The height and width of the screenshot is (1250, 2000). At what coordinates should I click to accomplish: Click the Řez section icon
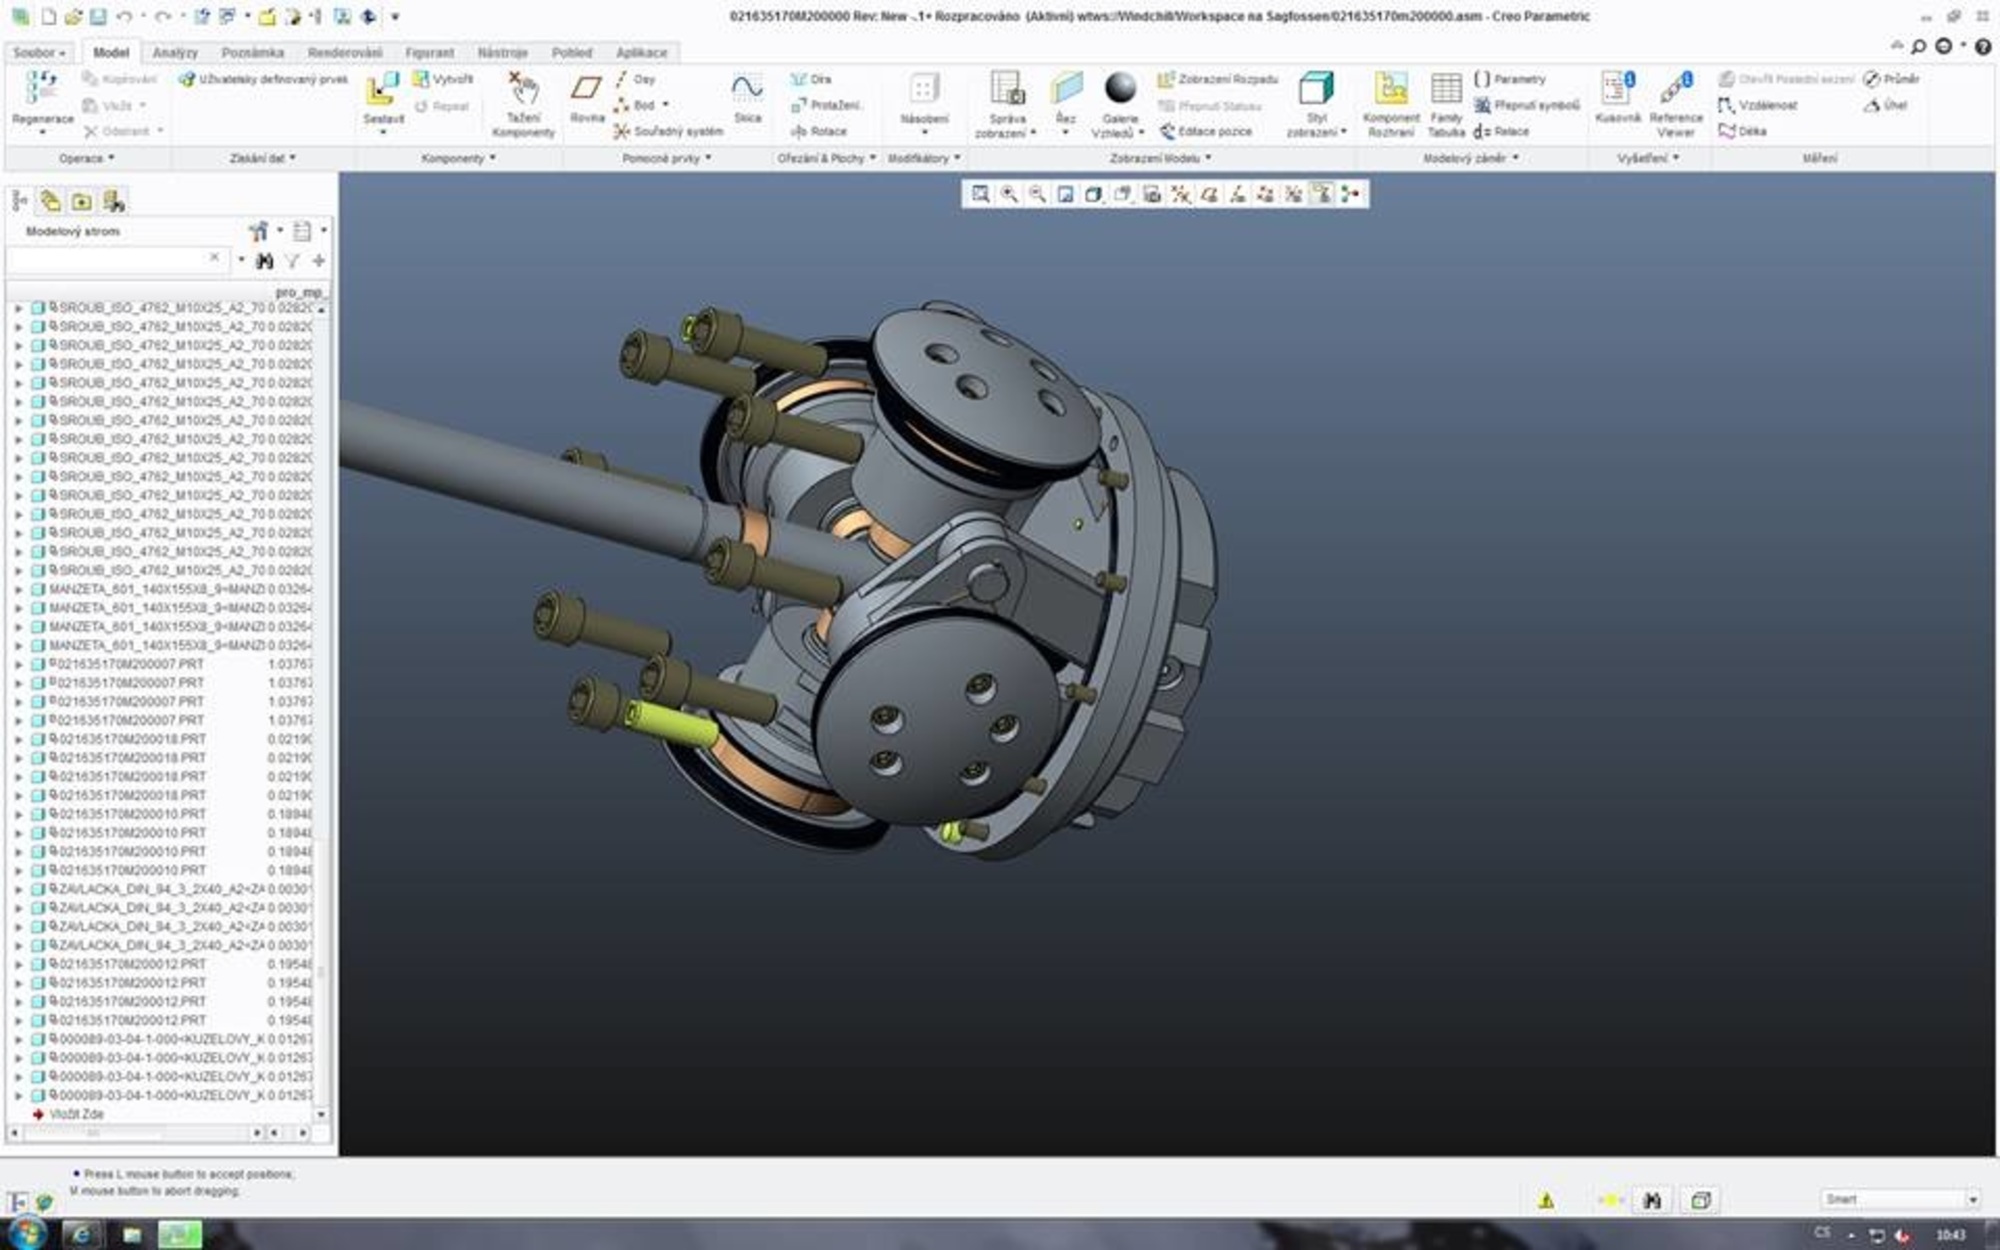1066,89
